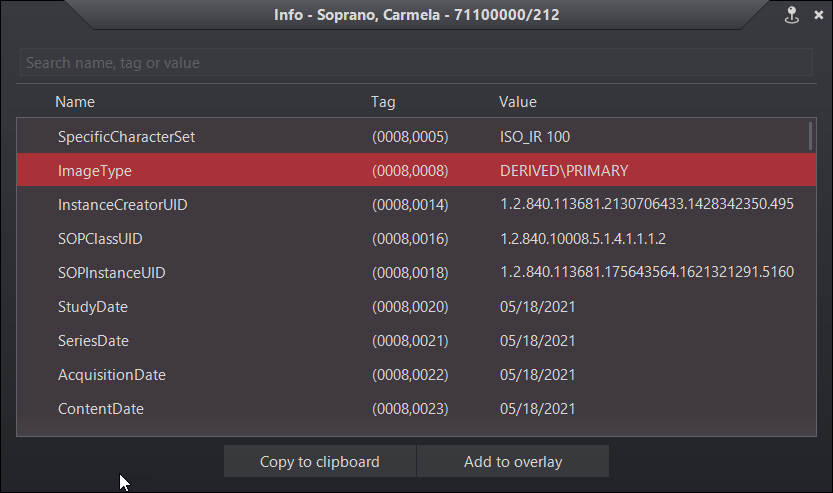The image size is (833, 493).
Task: Sort by the Tag column header
Action: click(383, 102)
